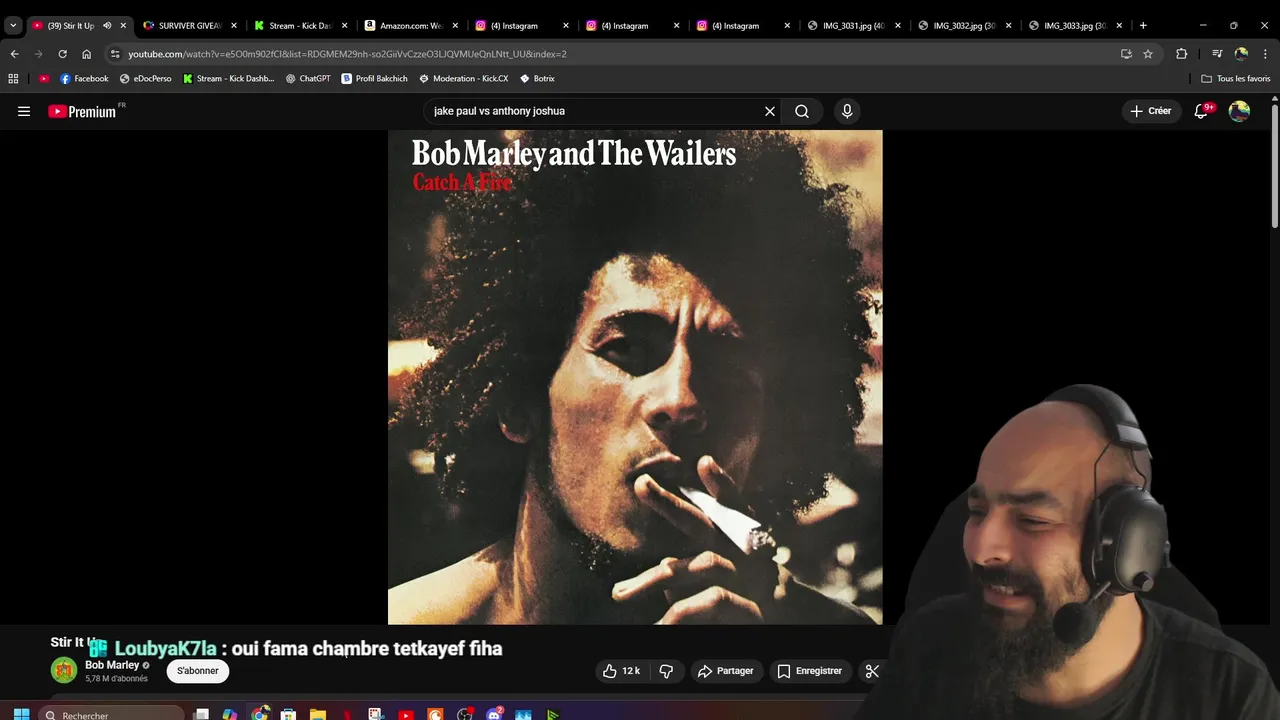The width and height of the screenshot is (1280, 720).
Task: Open File Explorer from the taskbar
Action: click(x=318, y=714)
